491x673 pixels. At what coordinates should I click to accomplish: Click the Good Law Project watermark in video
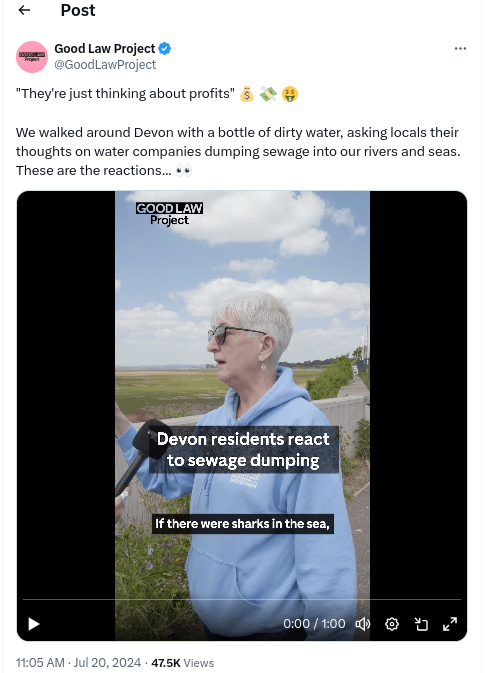[x=170, y=214]
